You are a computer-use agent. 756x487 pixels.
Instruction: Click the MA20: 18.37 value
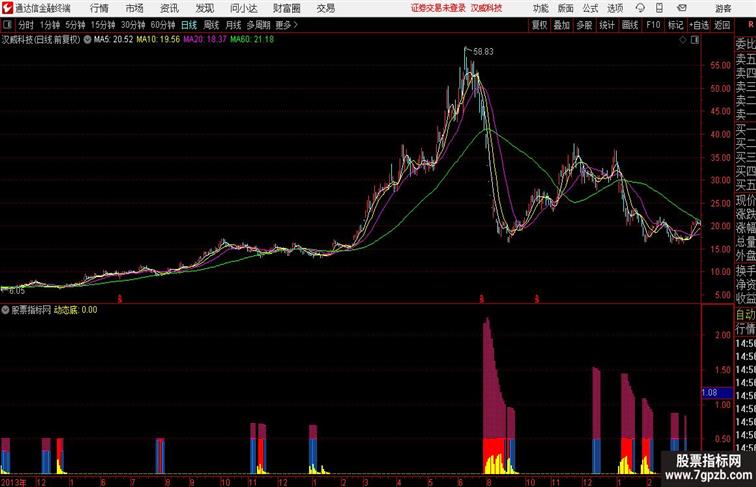tap(204, 40)
